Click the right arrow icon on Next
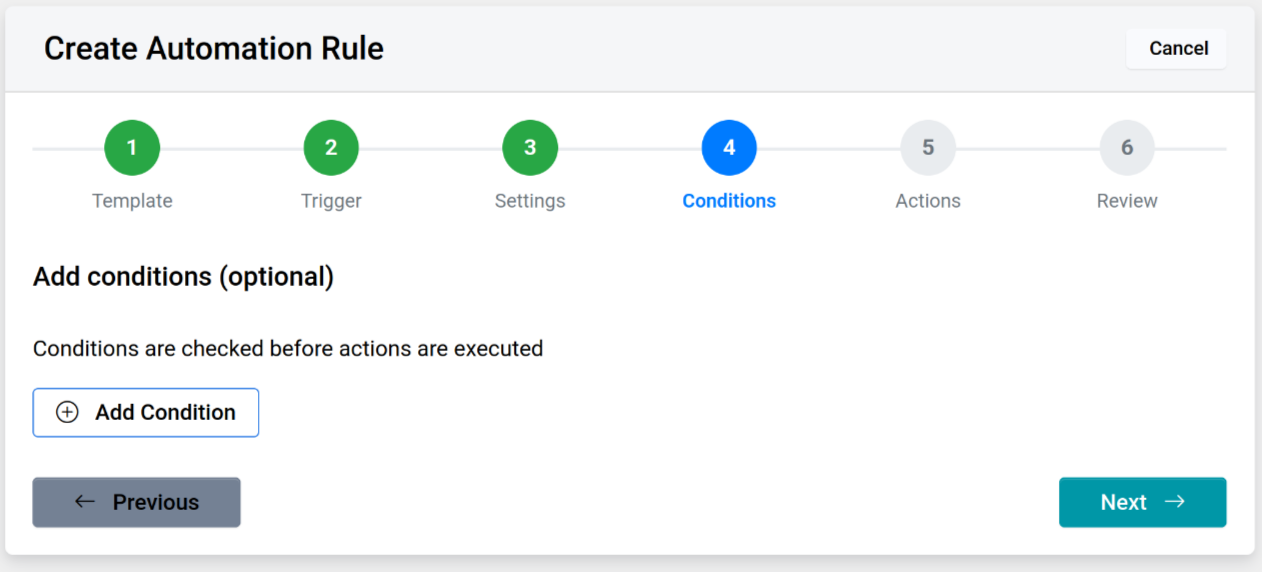 [x=1175, y=502]
